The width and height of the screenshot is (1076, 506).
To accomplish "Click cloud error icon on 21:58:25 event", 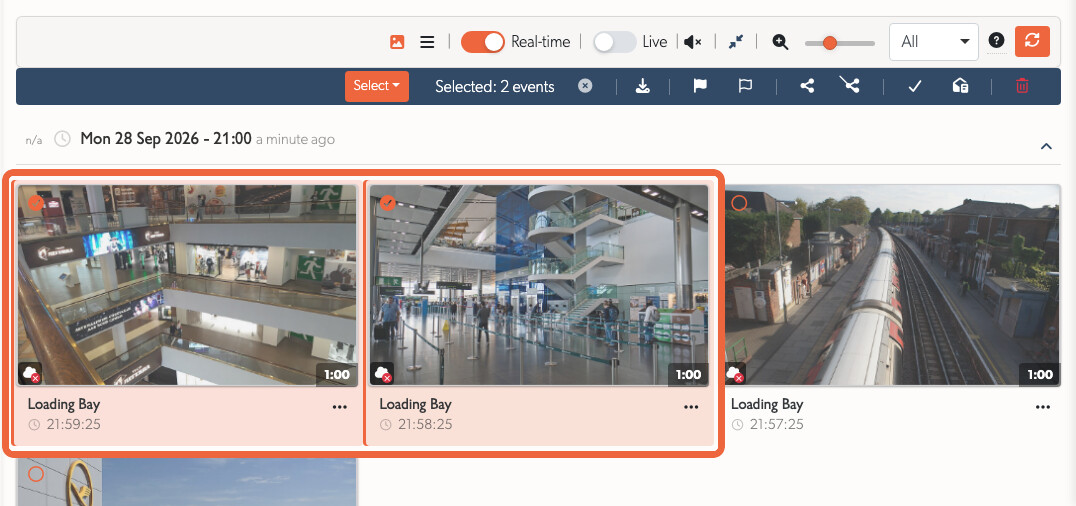I will tap(383, 374).
